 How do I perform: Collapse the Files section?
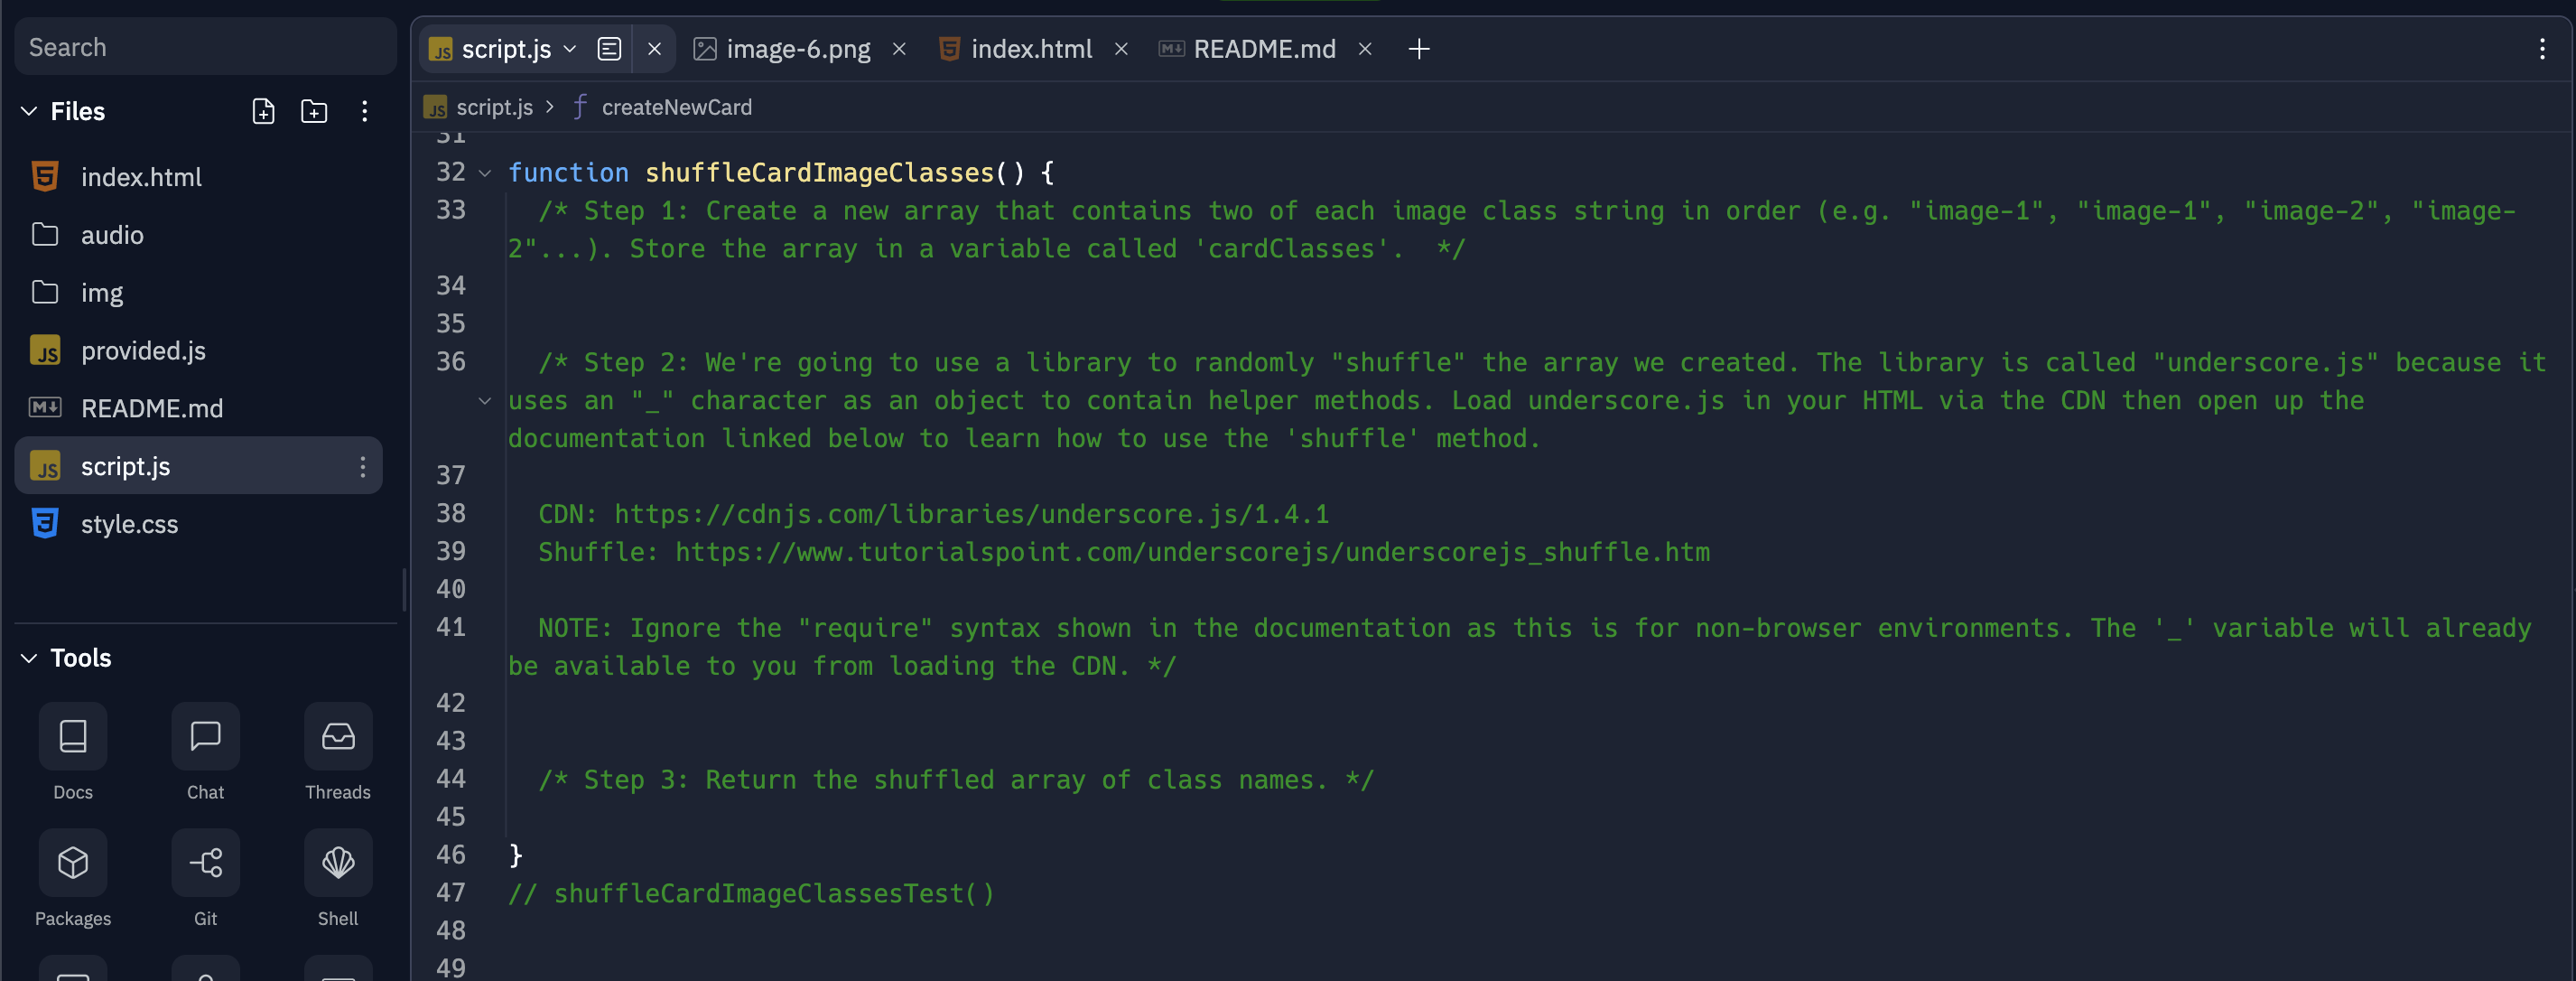pyautogui.click(x=29, y=111)
